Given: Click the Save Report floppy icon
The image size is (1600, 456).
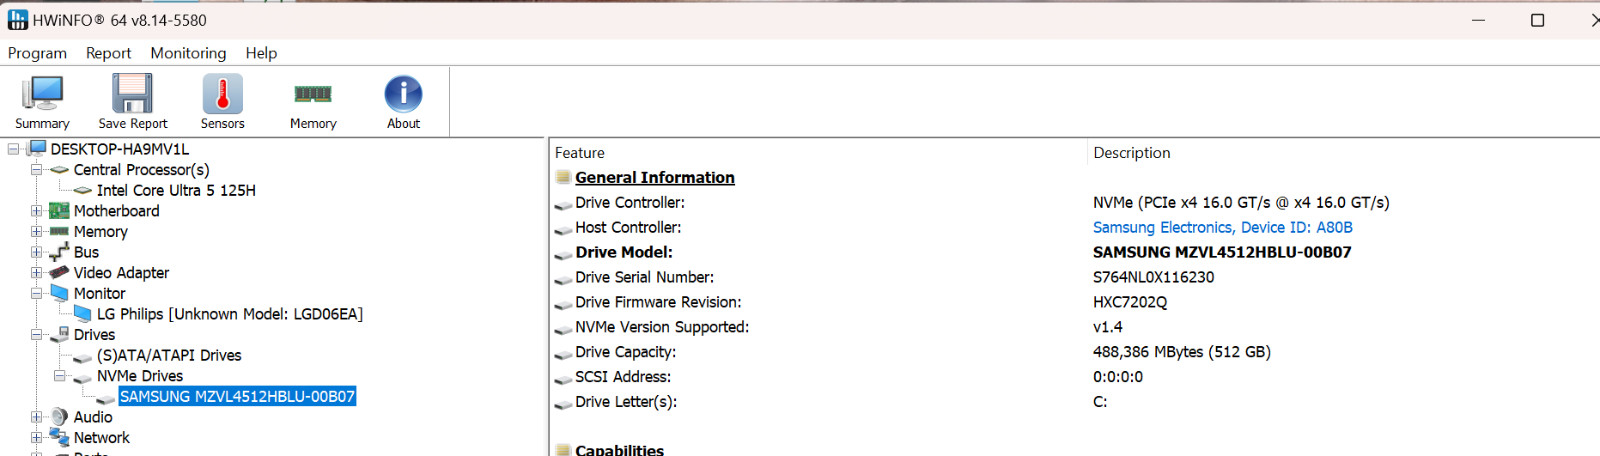Looking at the screenshot, I should pyautogui.click(x=132, y=94).
